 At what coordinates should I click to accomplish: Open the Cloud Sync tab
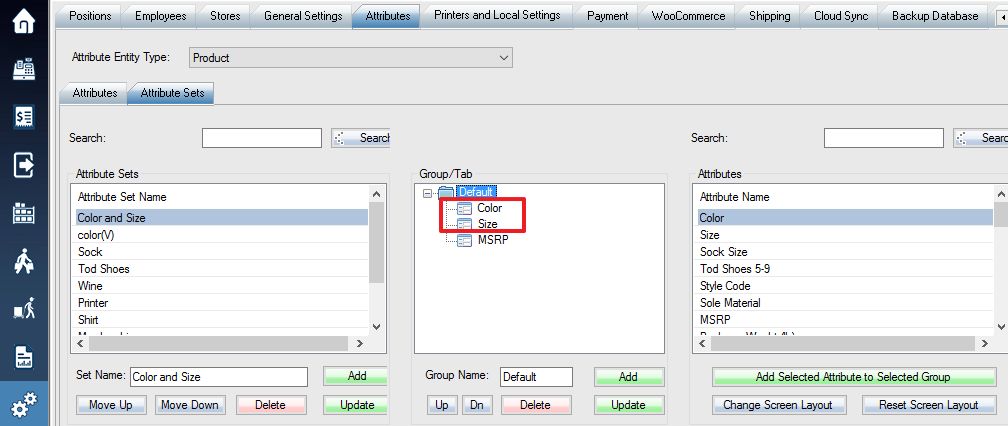pos(841,15)
